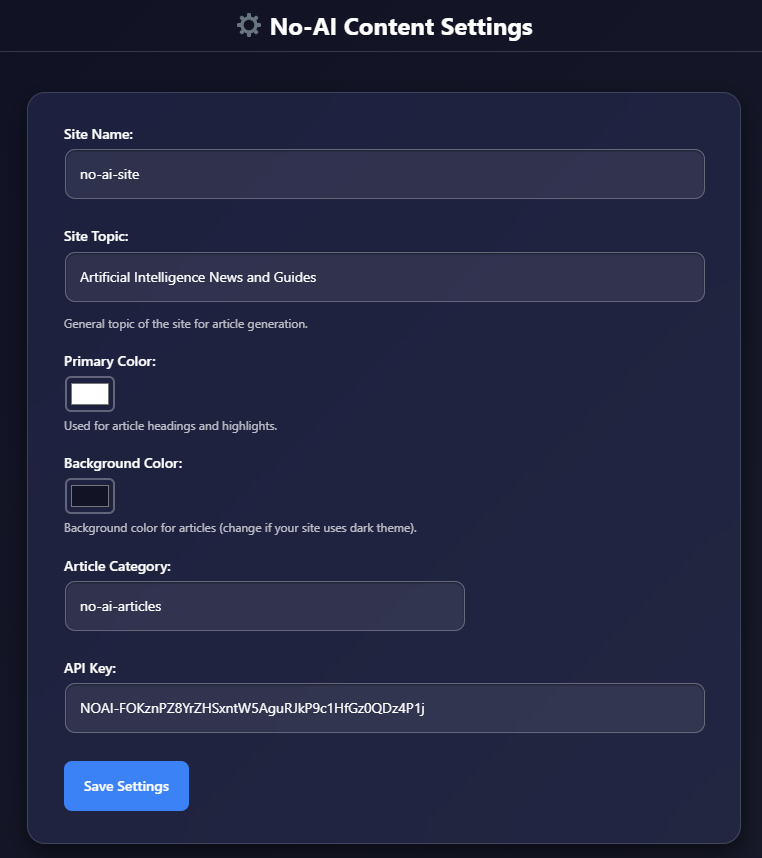Image resolution: width=762 pixels, height=858 pixels.
Task: Open the Background Color picker swatch
Action: (89, 495)
